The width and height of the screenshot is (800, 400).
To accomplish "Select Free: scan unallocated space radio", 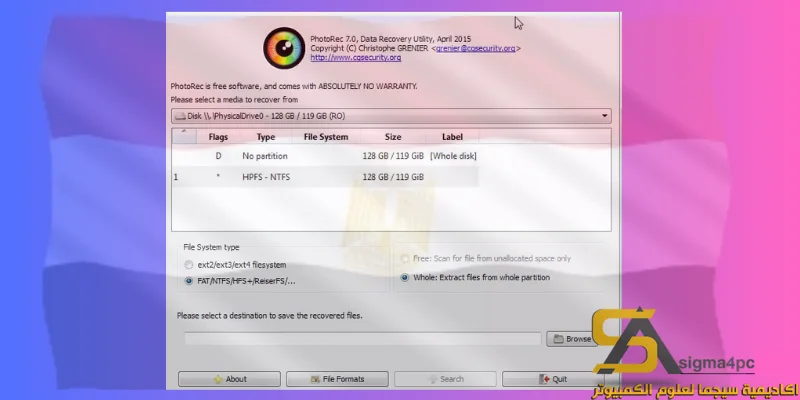I will pyautogui.click(x=405, y=259).
